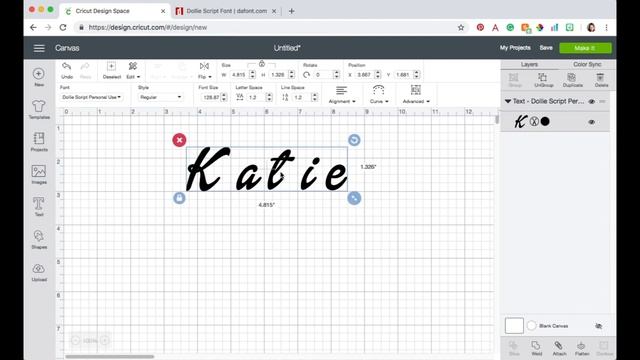This screenshot has height=360, width=640.
Task: Click the Position Y field
Action: pyautogui.click(x=403, y=75)
